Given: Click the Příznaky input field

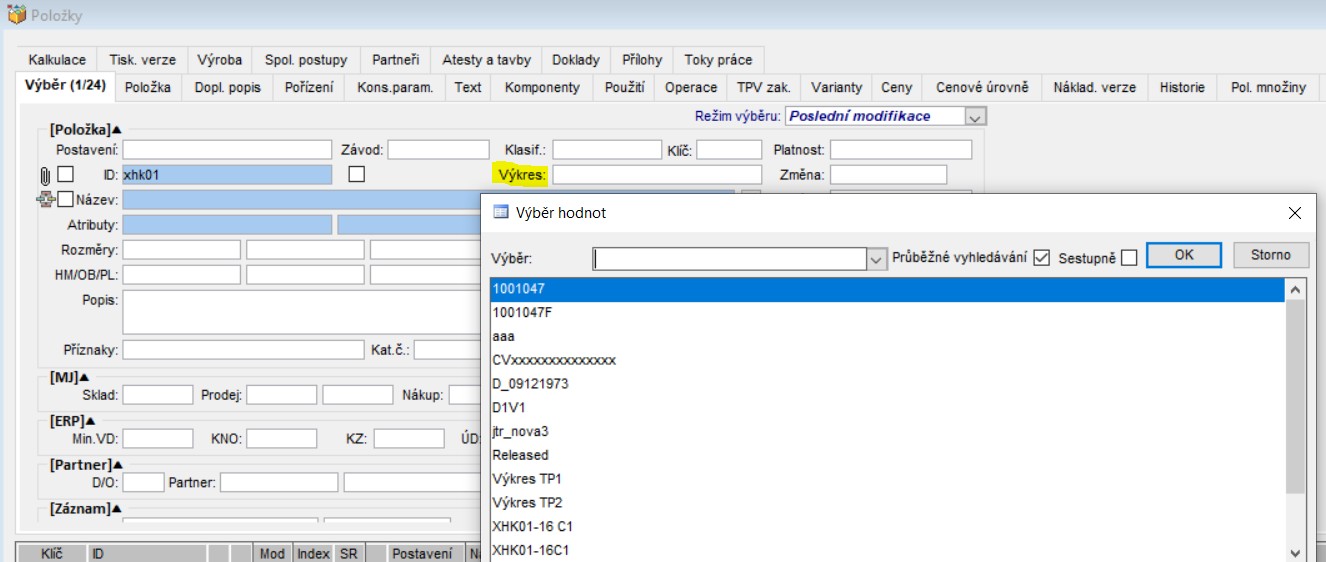Looking at the screenshot, I should click(243, 350).
